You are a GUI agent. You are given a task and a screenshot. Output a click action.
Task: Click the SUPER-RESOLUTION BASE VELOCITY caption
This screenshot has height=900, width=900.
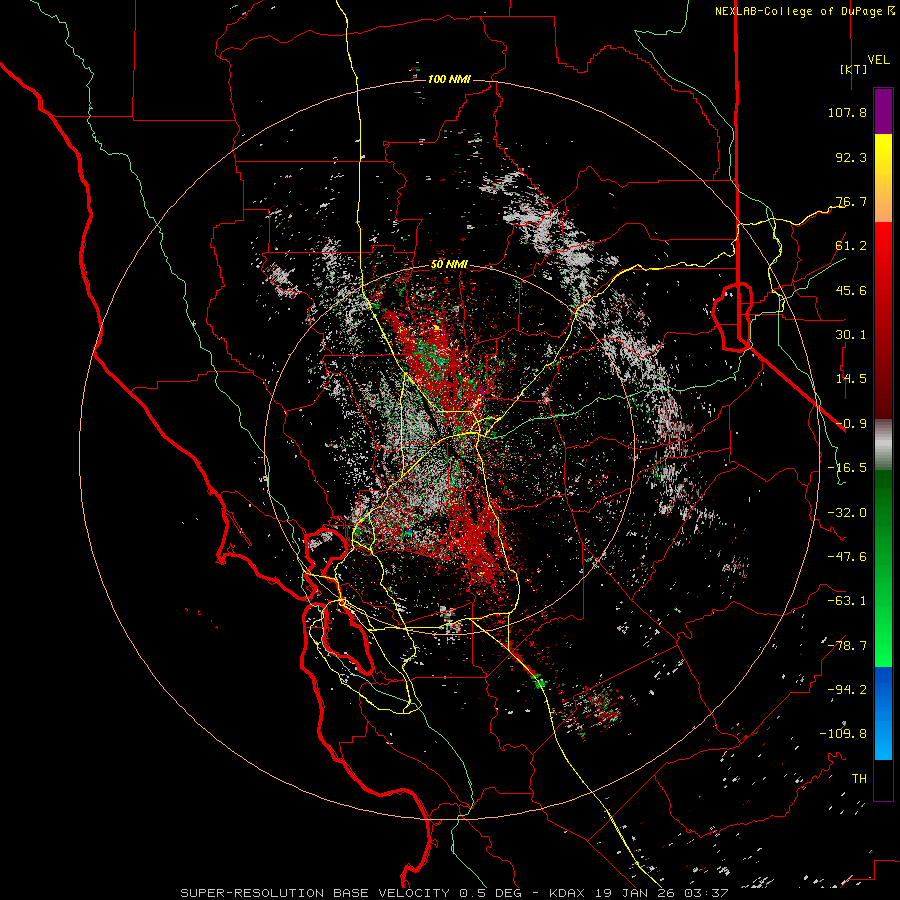pyautogui.click(x=315, y=893)
